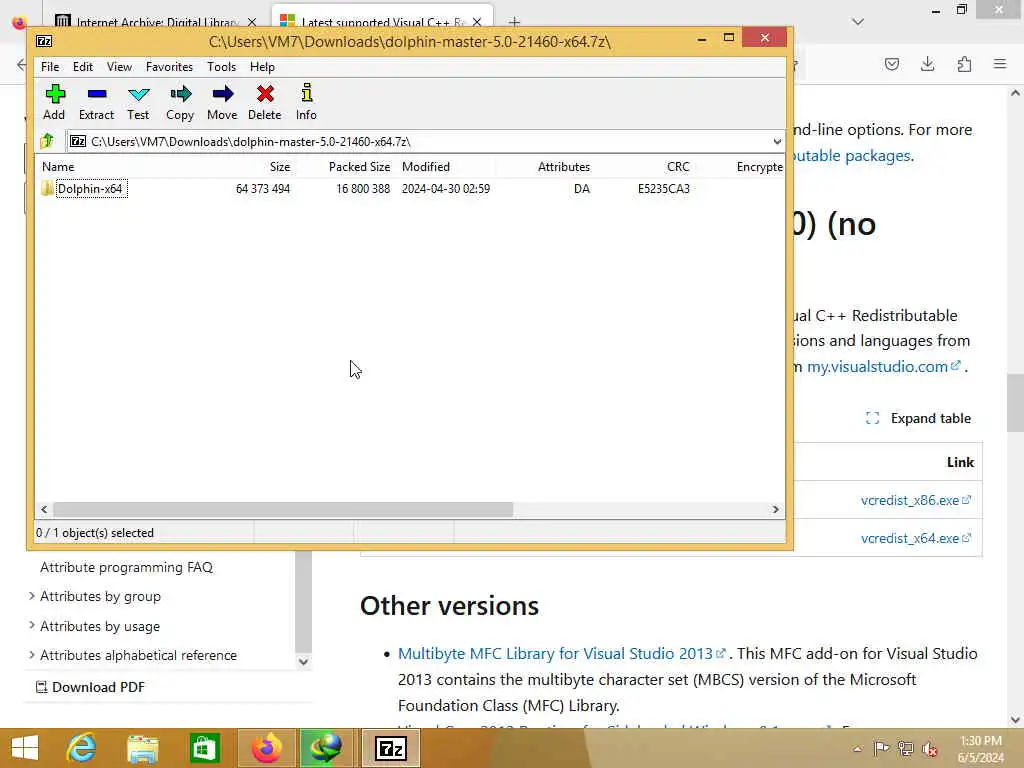The height and width of the screenshot is (768, 1024).
Task: Open Windows Start button
Action: pyautogui.click(x=25, y=748)
